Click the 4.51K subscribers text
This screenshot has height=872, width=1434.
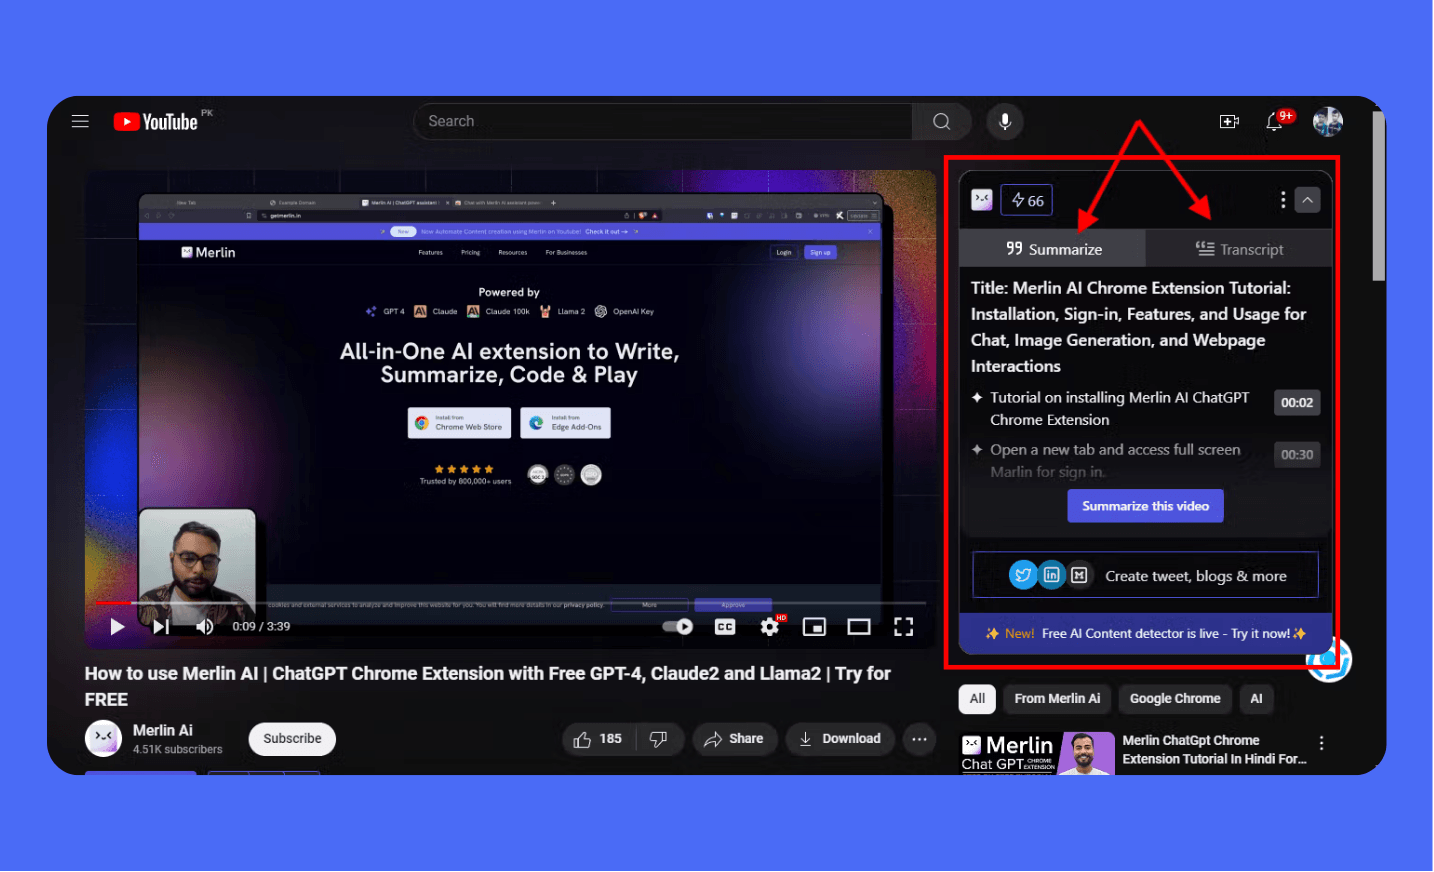pos(177,750)
